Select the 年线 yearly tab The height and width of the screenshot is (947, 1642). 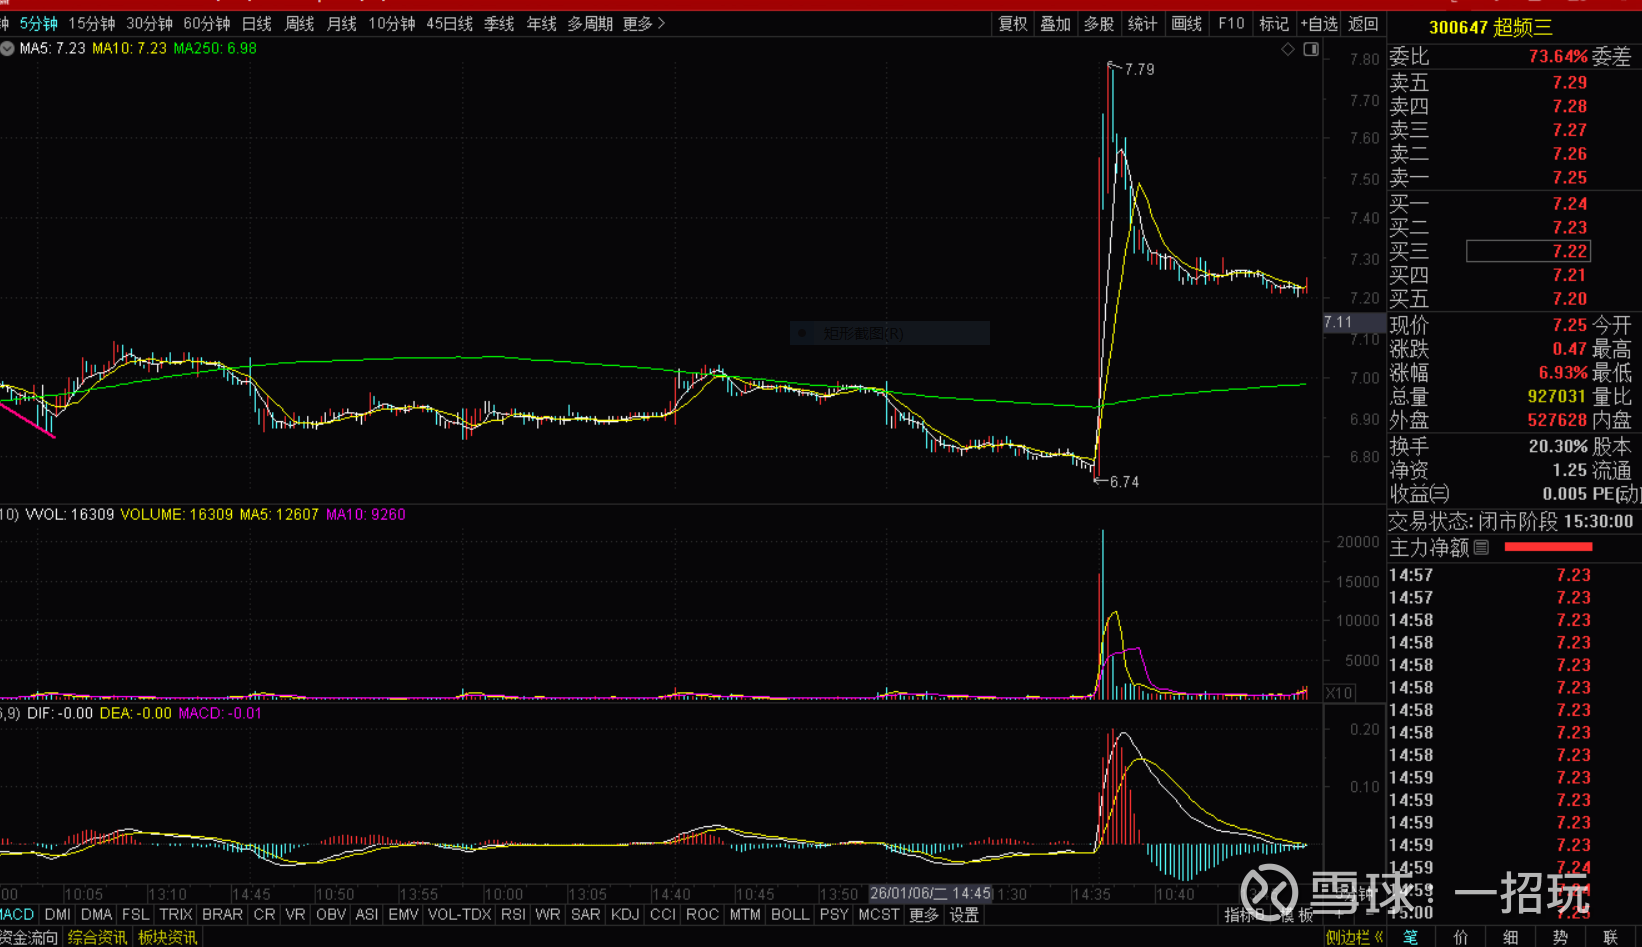[x=542, y=24]
